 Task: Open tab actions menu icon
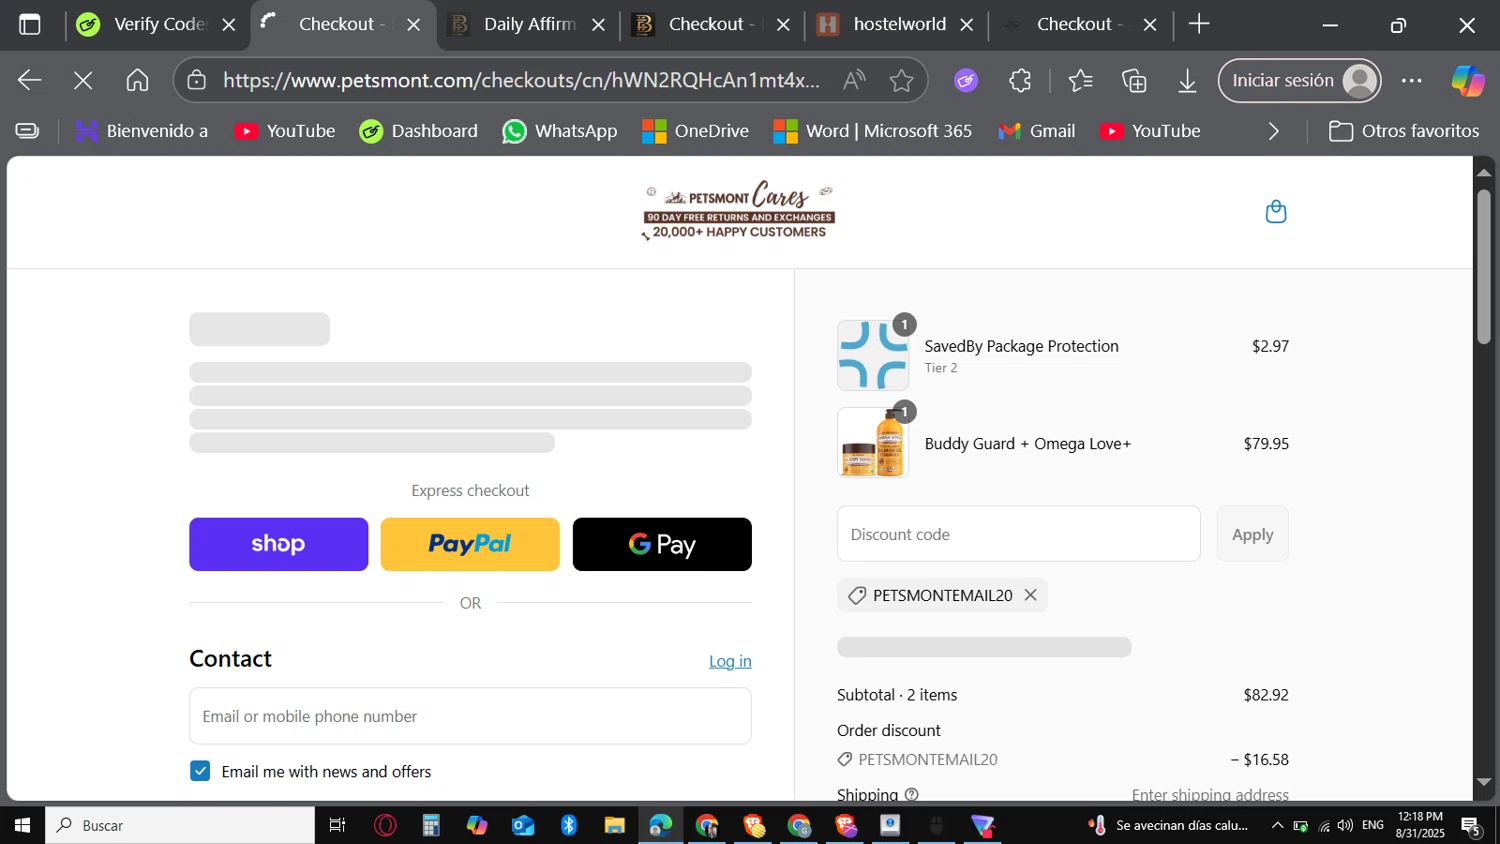click(x=30, y=24)
